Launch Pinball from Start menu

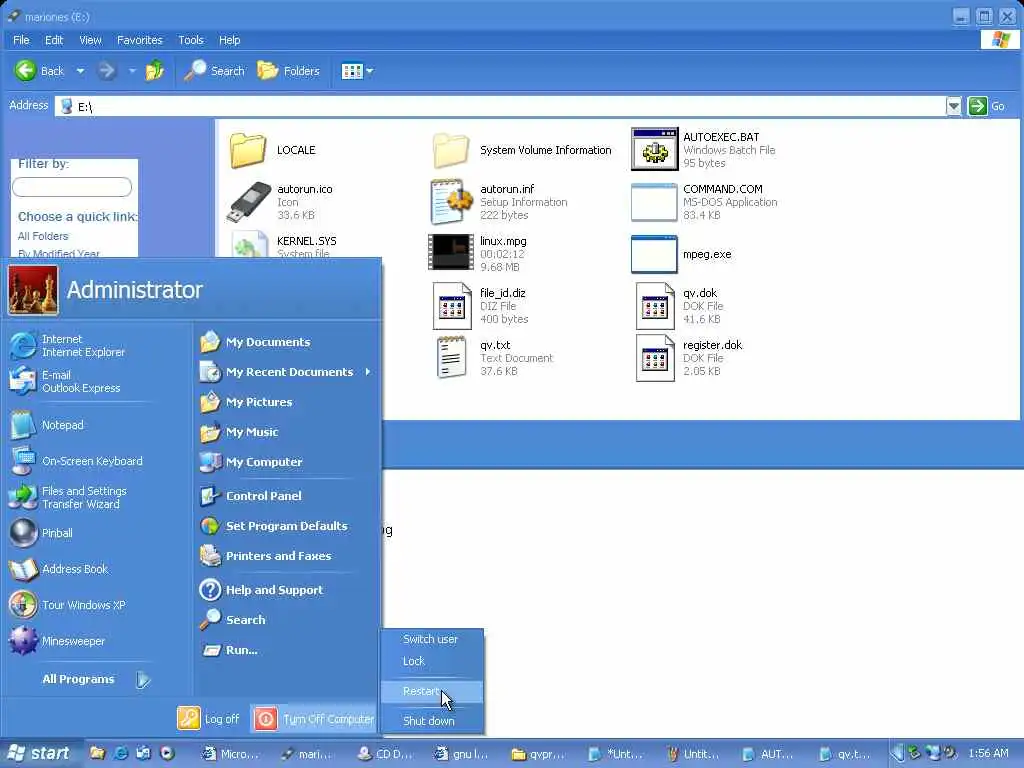click(x=42, y=533)
